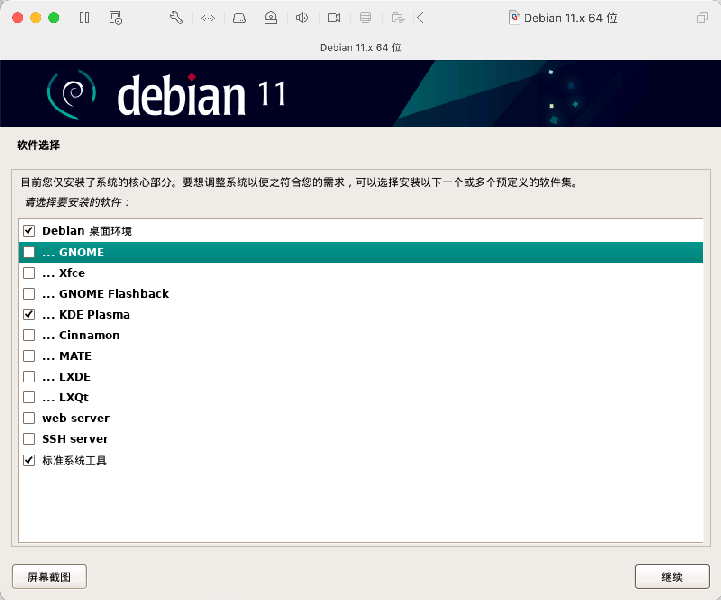
Task: Click the window tiling icon at top right
Action: [702, 18]
